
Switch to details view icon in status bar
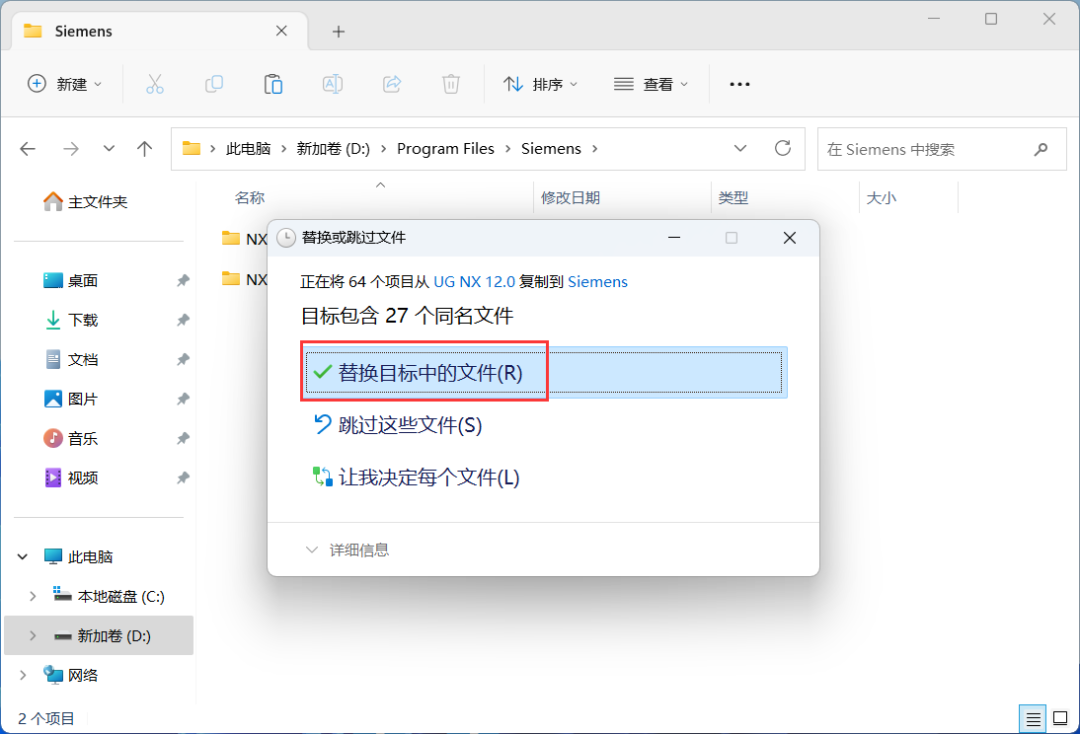click(x=1032, y=720)
